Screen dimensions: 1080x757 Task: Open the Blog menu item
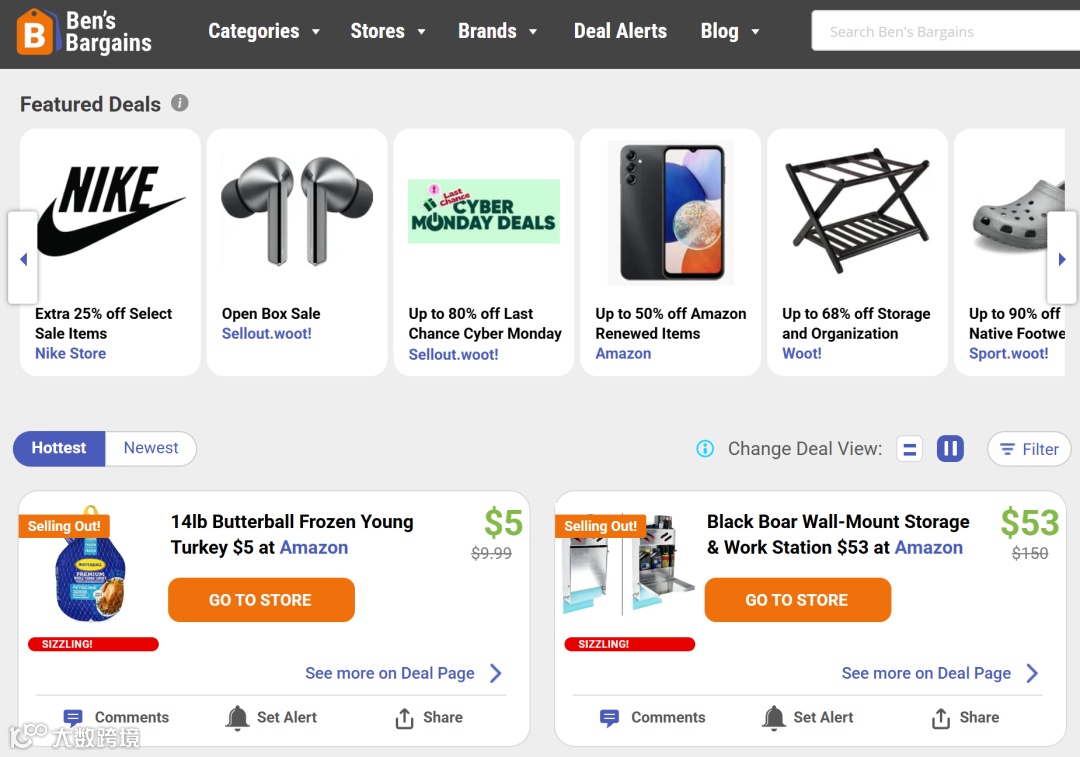730,32
